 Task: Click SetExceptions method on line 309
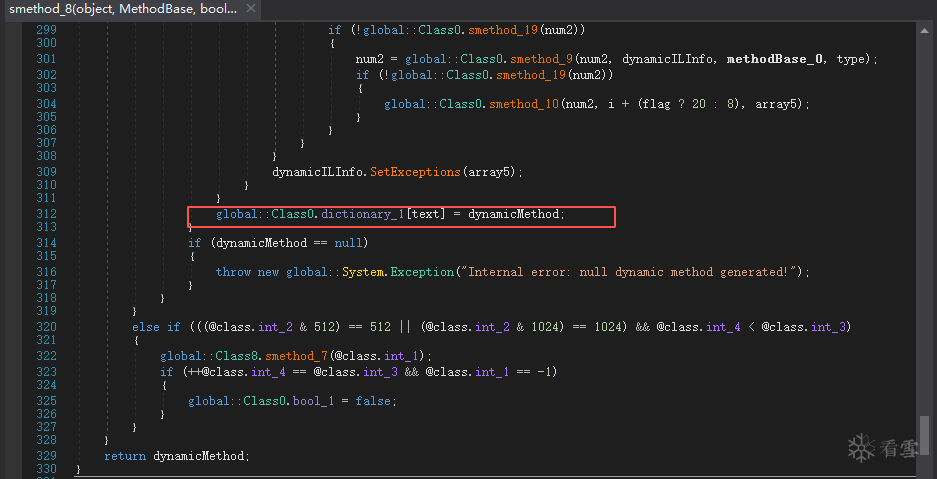coord(415,172)
